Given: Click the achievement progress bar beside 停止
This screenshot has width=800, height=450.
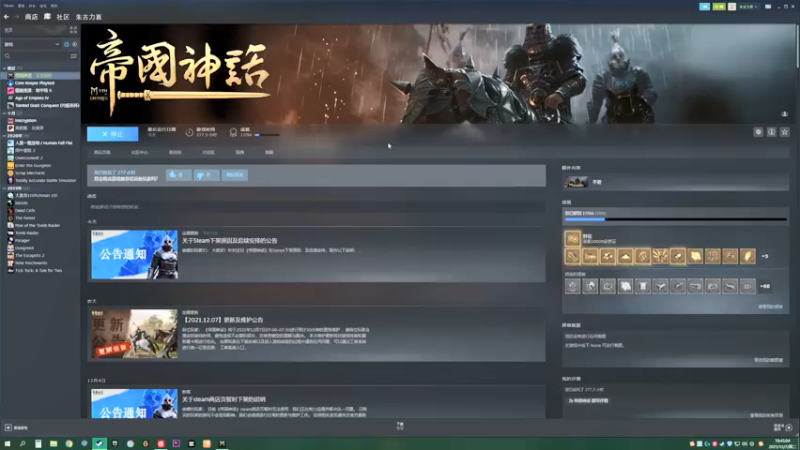Looking at the screenshot, I should coord(267,135).
